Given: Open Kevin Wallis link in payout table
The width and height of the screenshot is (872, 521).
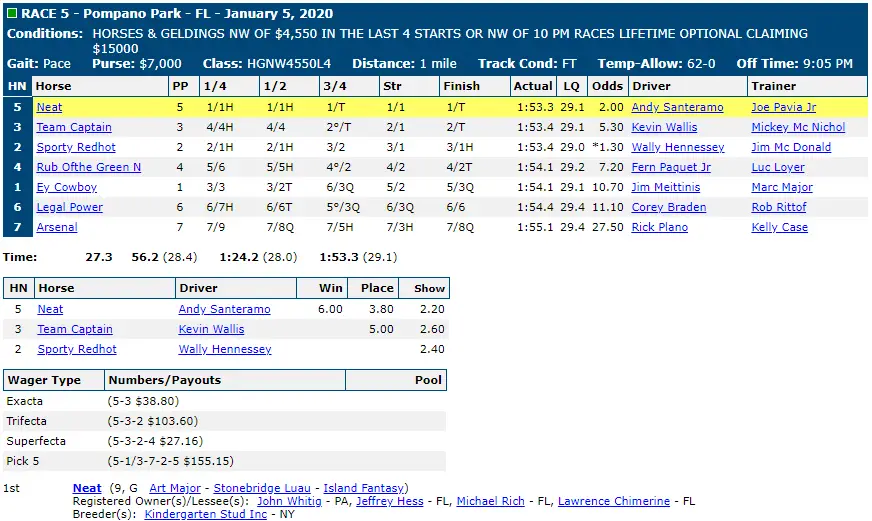Looking at the screenshot, I should 211,329.
